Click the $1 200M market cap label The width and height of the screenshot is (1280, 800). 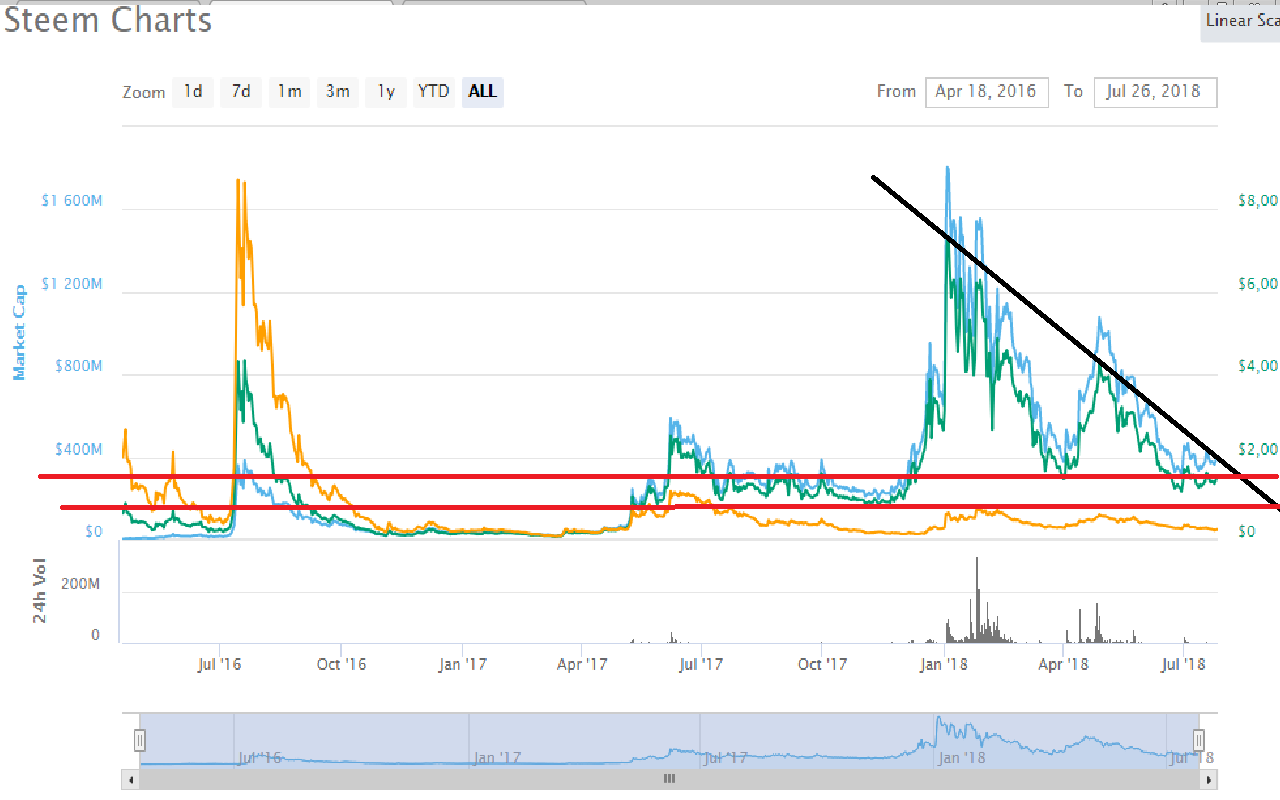coord(71,284)
